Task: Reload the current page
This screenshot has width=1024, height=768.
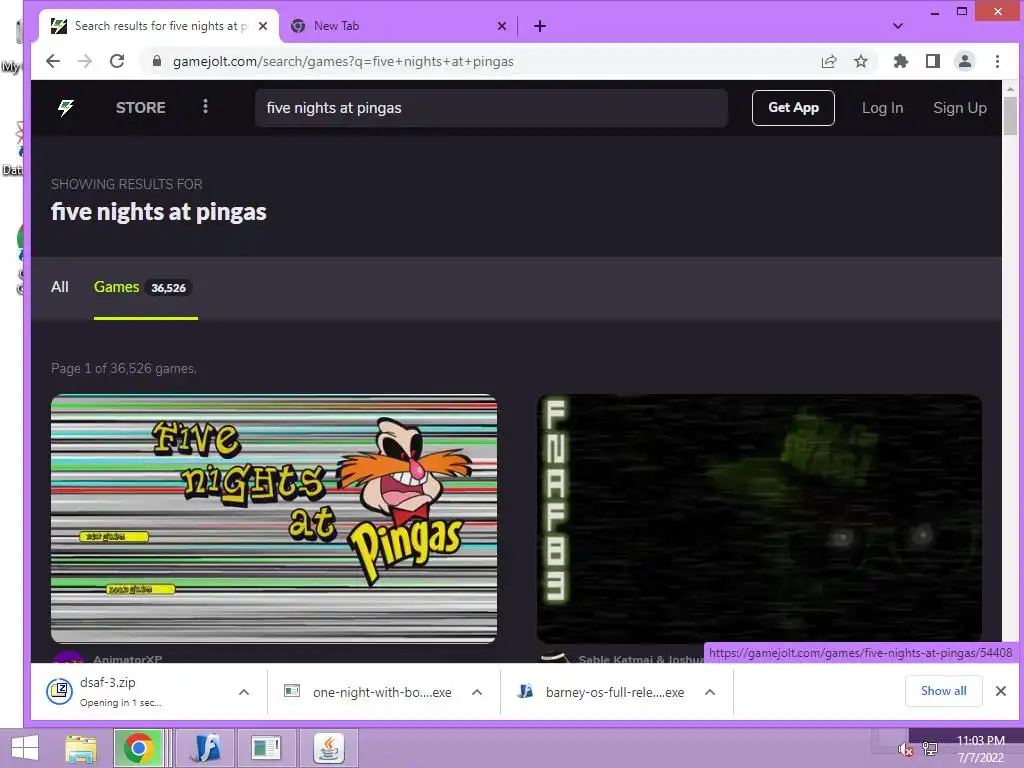Action: [x=117, y=61]
